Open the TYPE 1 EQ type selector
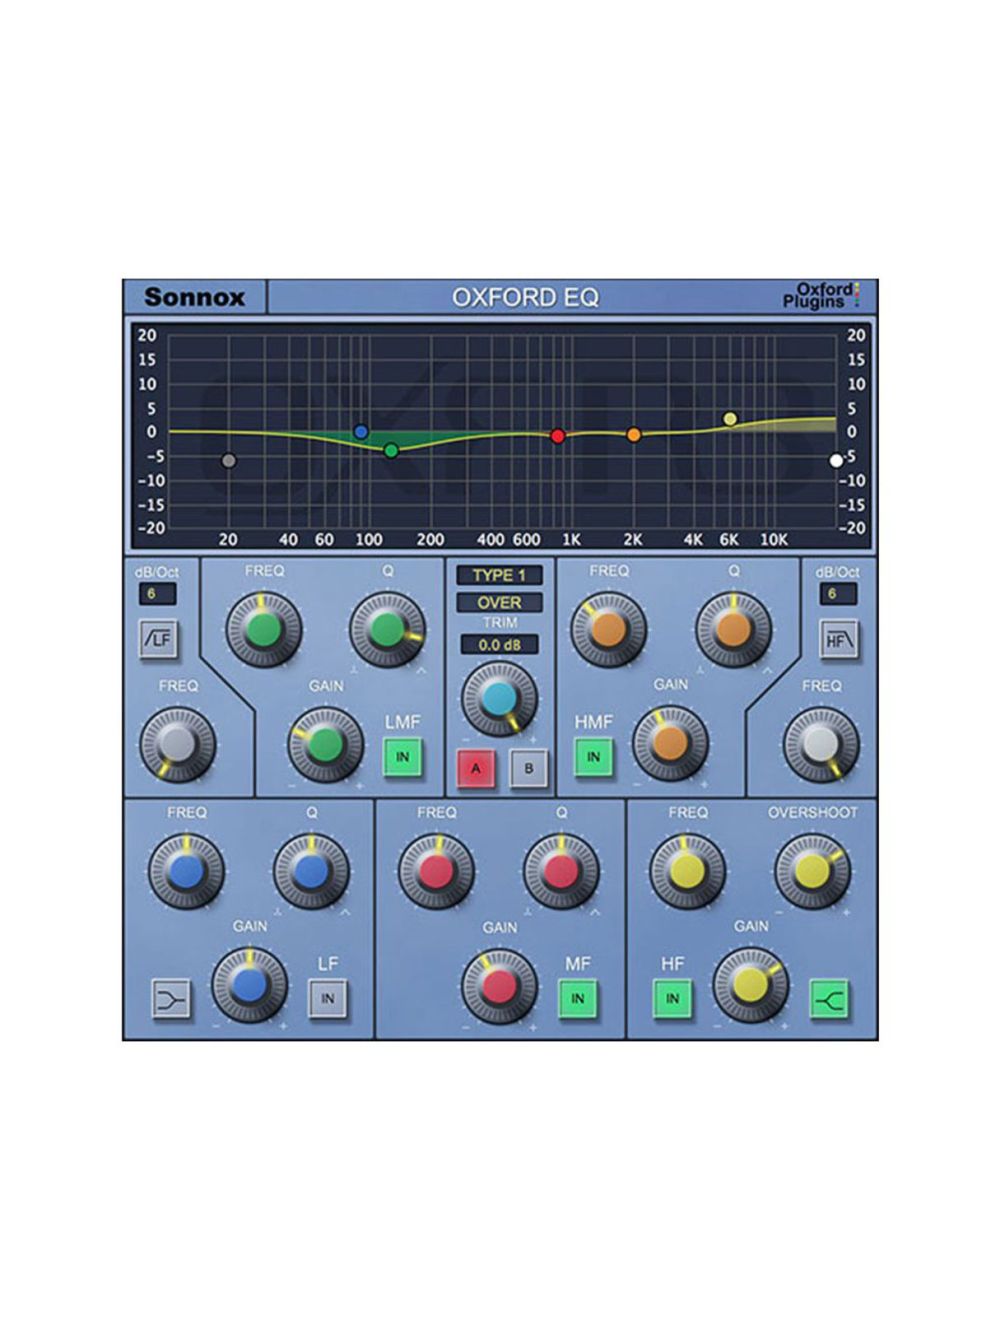The width and height of the screenshot is (1000, 1320). 497,575
